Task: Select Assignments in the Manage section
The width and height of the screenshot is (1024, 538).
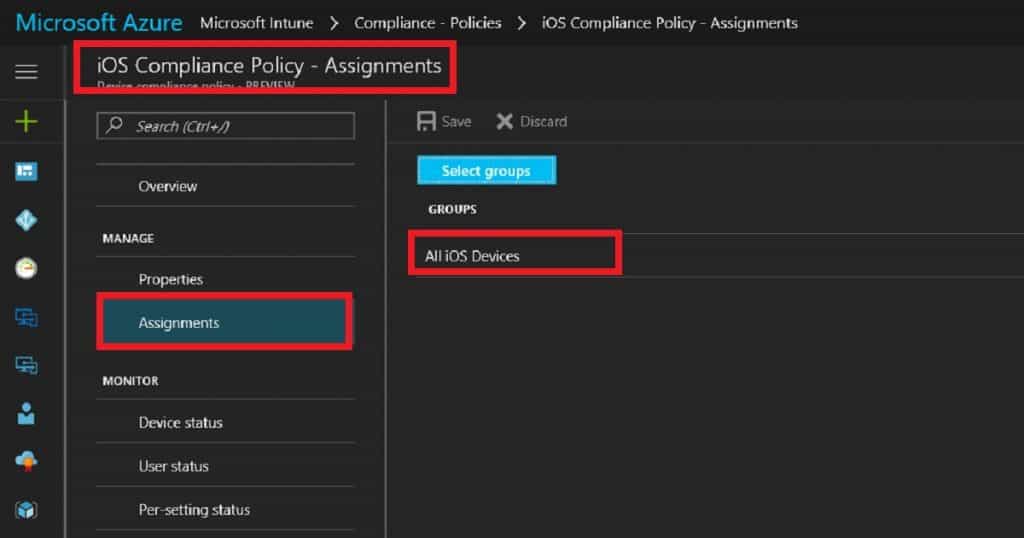Action: (225, 323)
